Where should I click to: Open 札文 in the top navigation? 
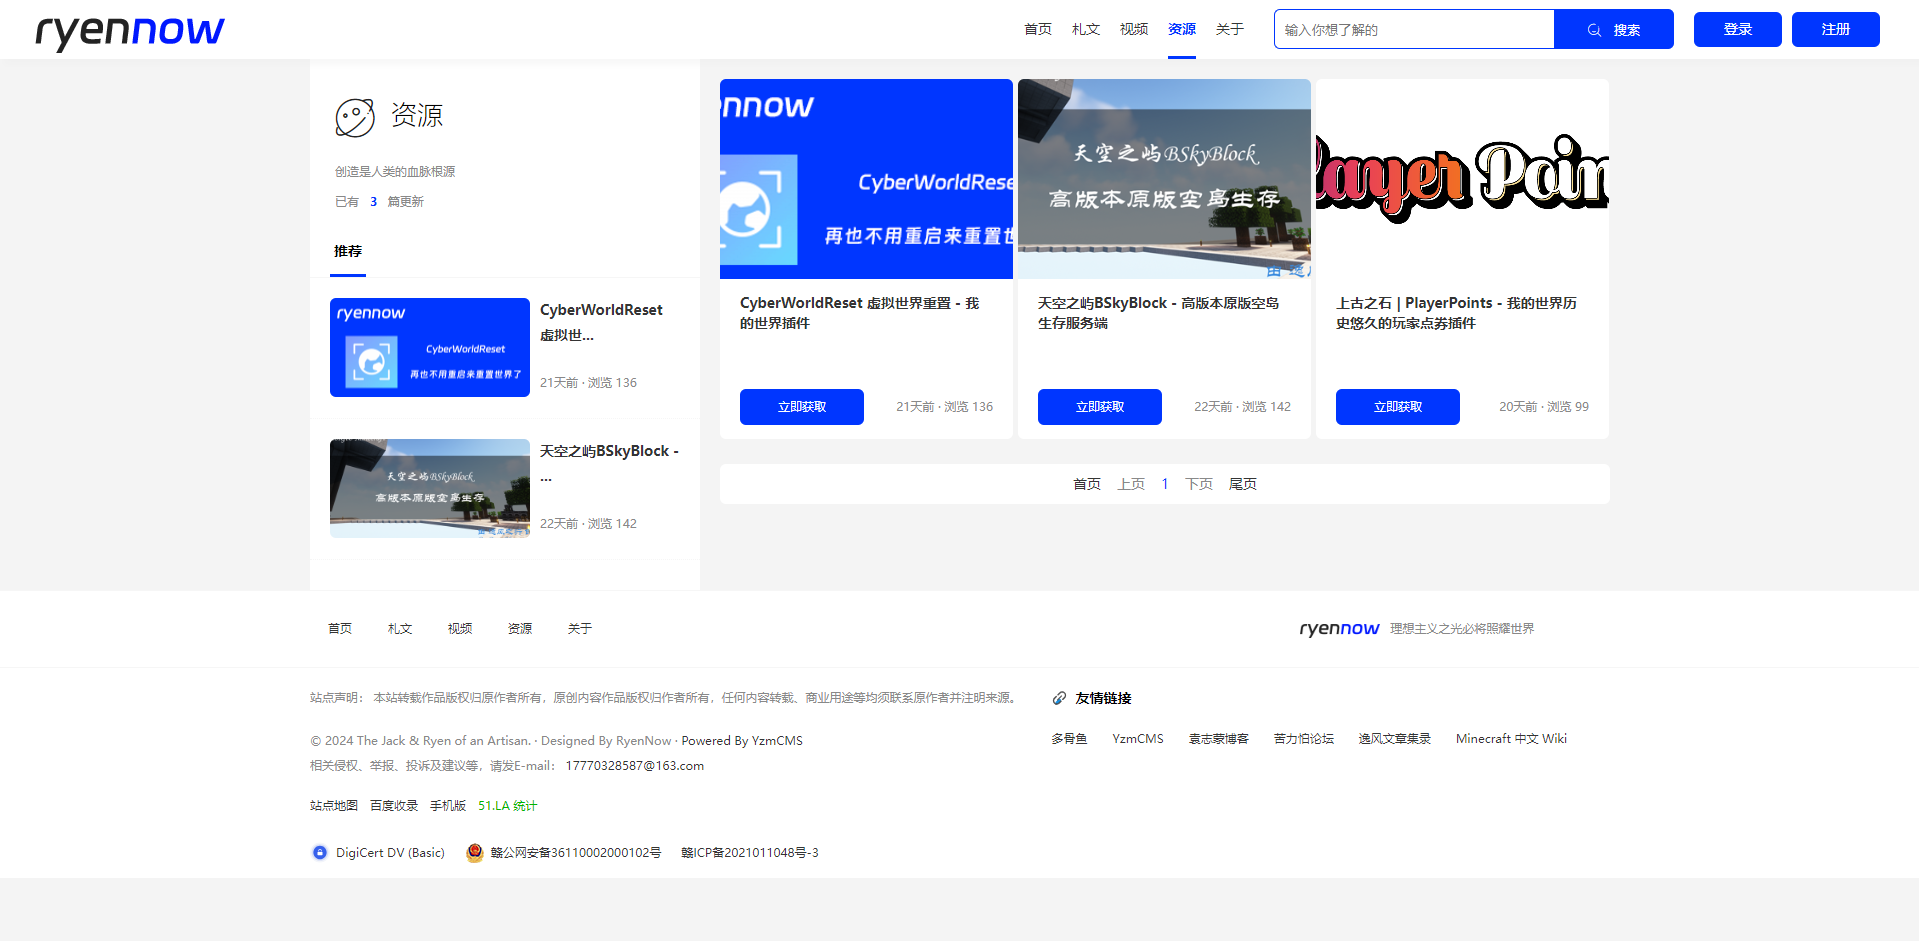tap(1086, 30)
